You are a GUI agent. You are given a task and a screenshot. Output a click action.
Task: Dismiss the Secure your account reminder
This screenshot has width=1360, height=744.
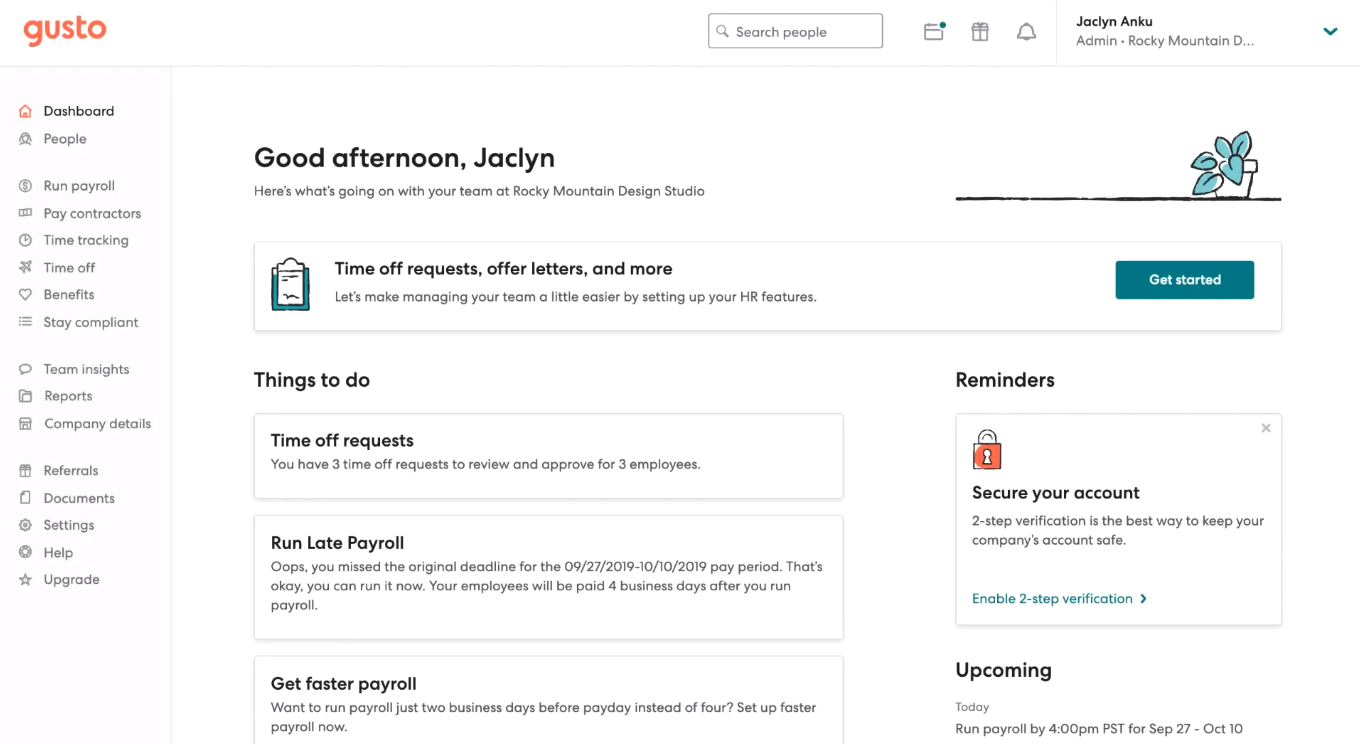[x=1266, y=428]
